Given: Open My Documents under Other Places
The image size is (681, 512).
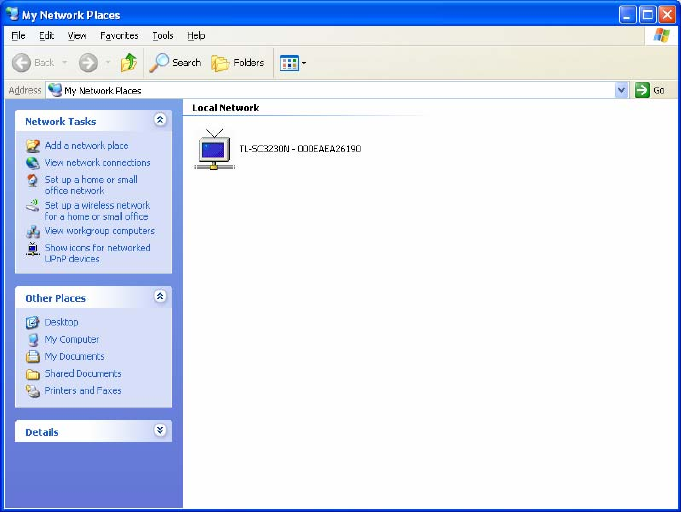Looking at the screenshot, I should [x=74, y=357].
